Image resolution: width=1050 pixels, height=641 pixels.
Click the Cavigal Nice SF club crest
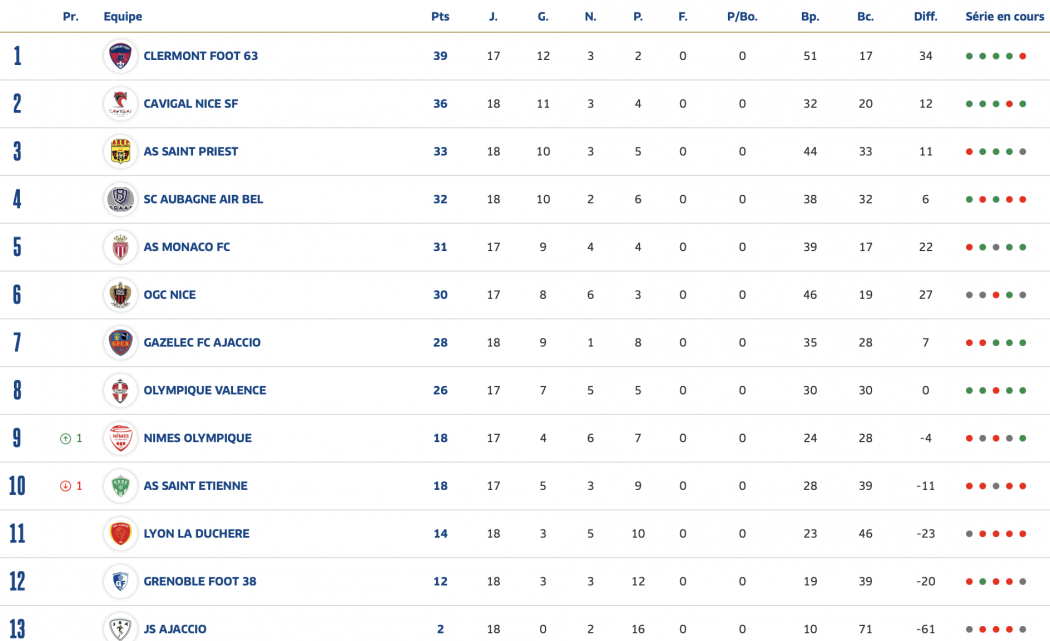click(x=120, y=104)
